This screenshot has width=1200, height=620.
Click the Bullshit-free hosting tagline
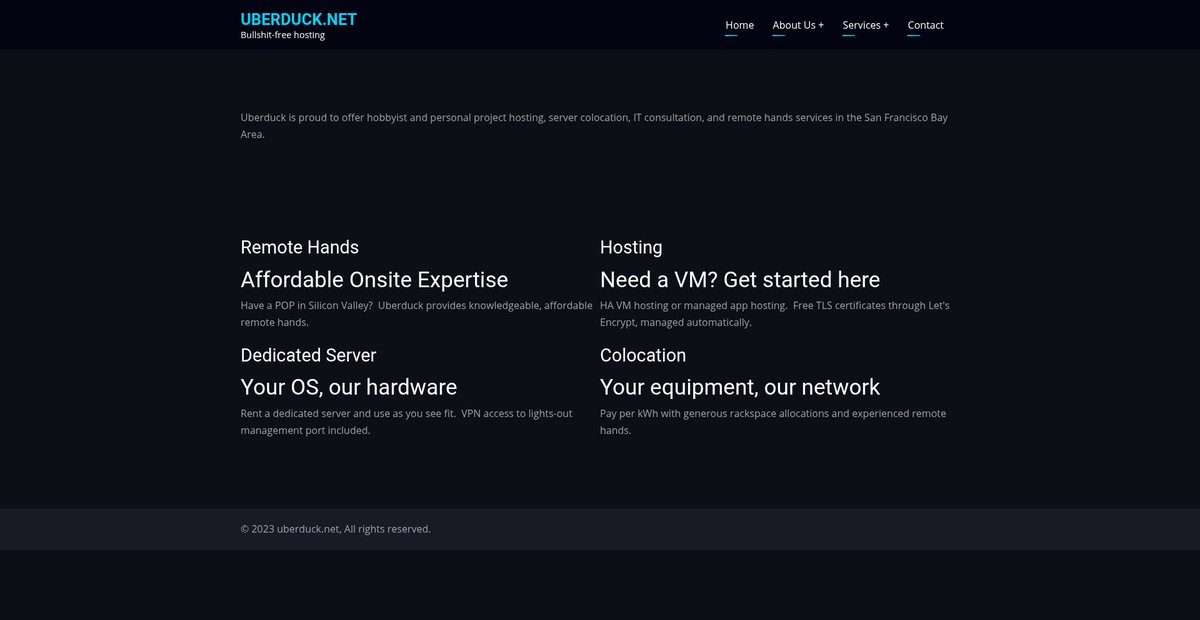click(x=283, y=35)
